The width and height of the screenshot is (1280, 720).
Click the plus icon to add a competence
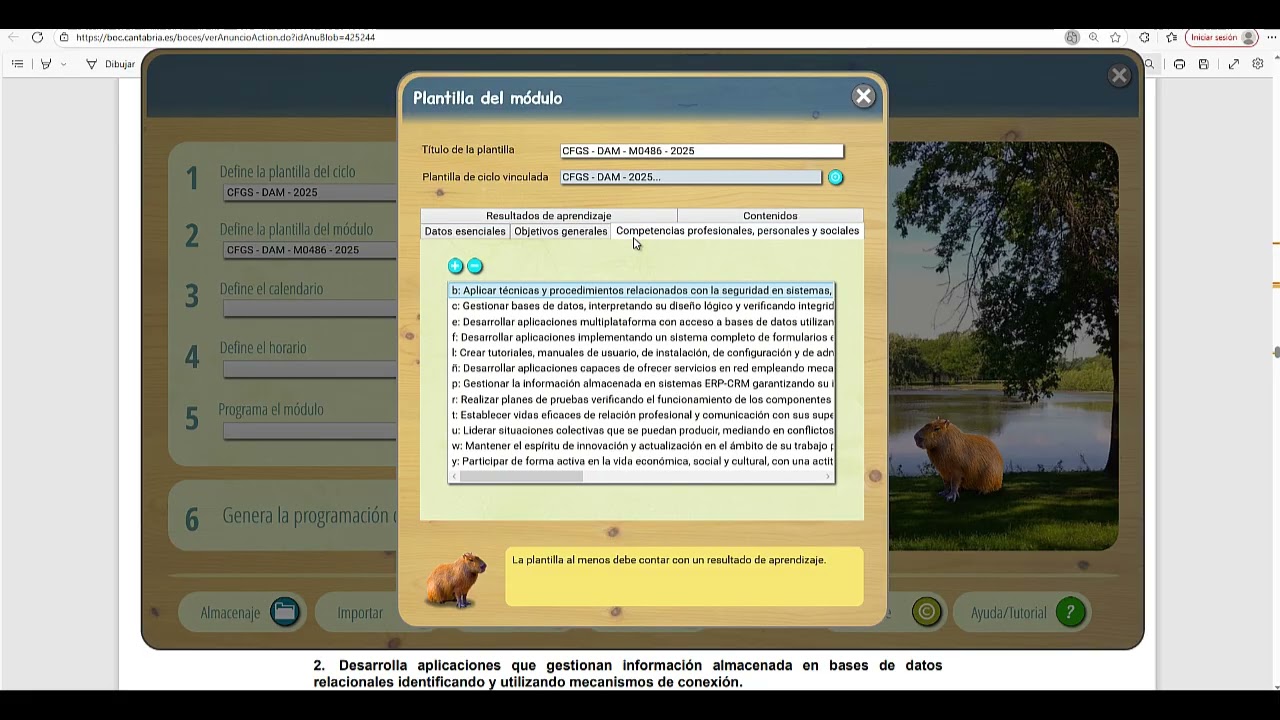(455, 266)
